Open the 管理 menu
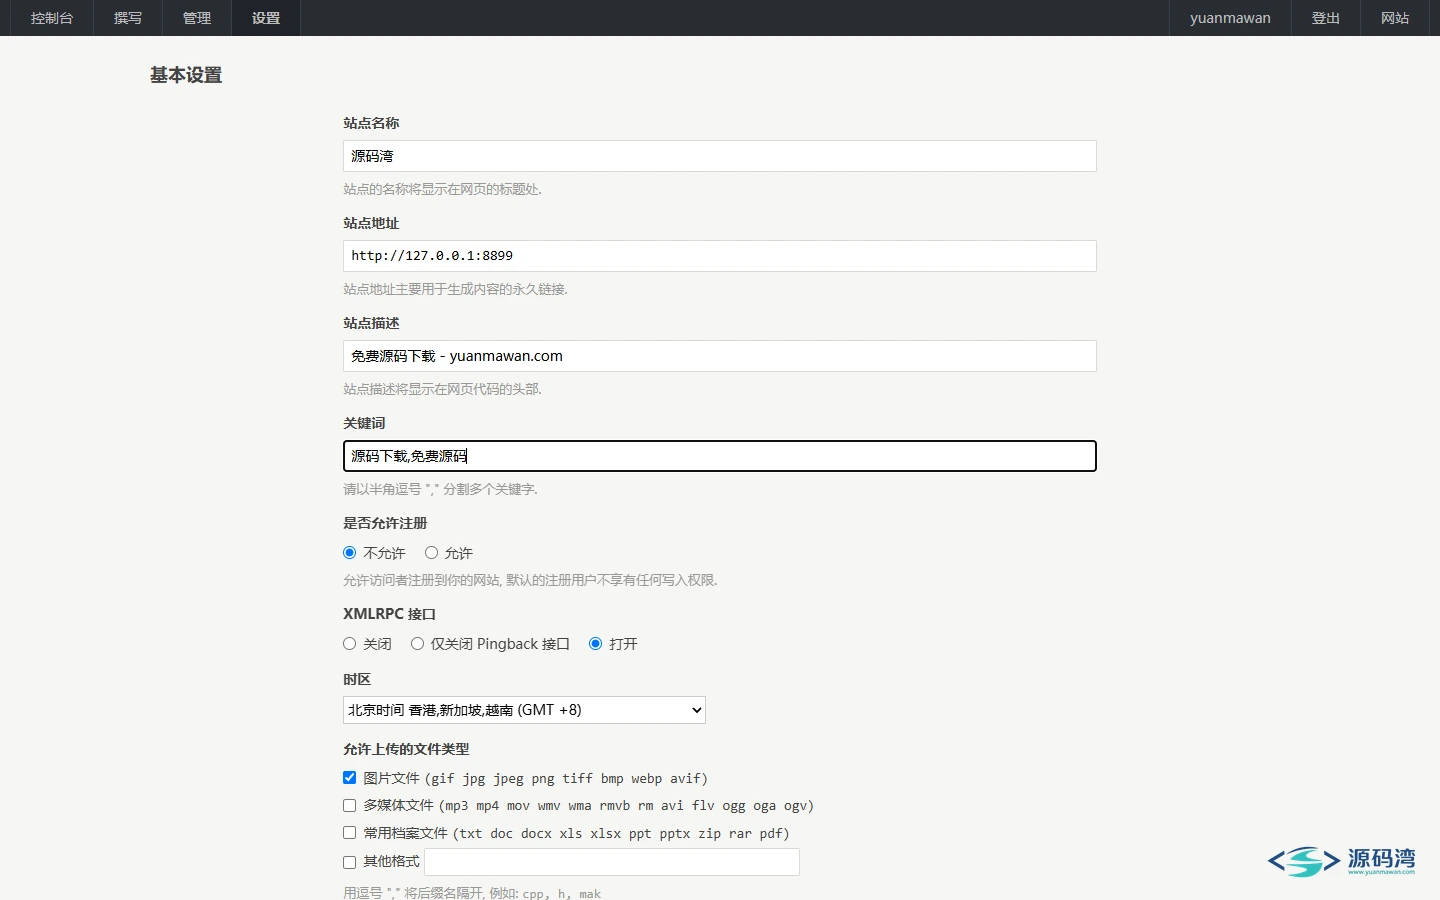The width and height of the screenshot is (1440, 900). [197, 18]
